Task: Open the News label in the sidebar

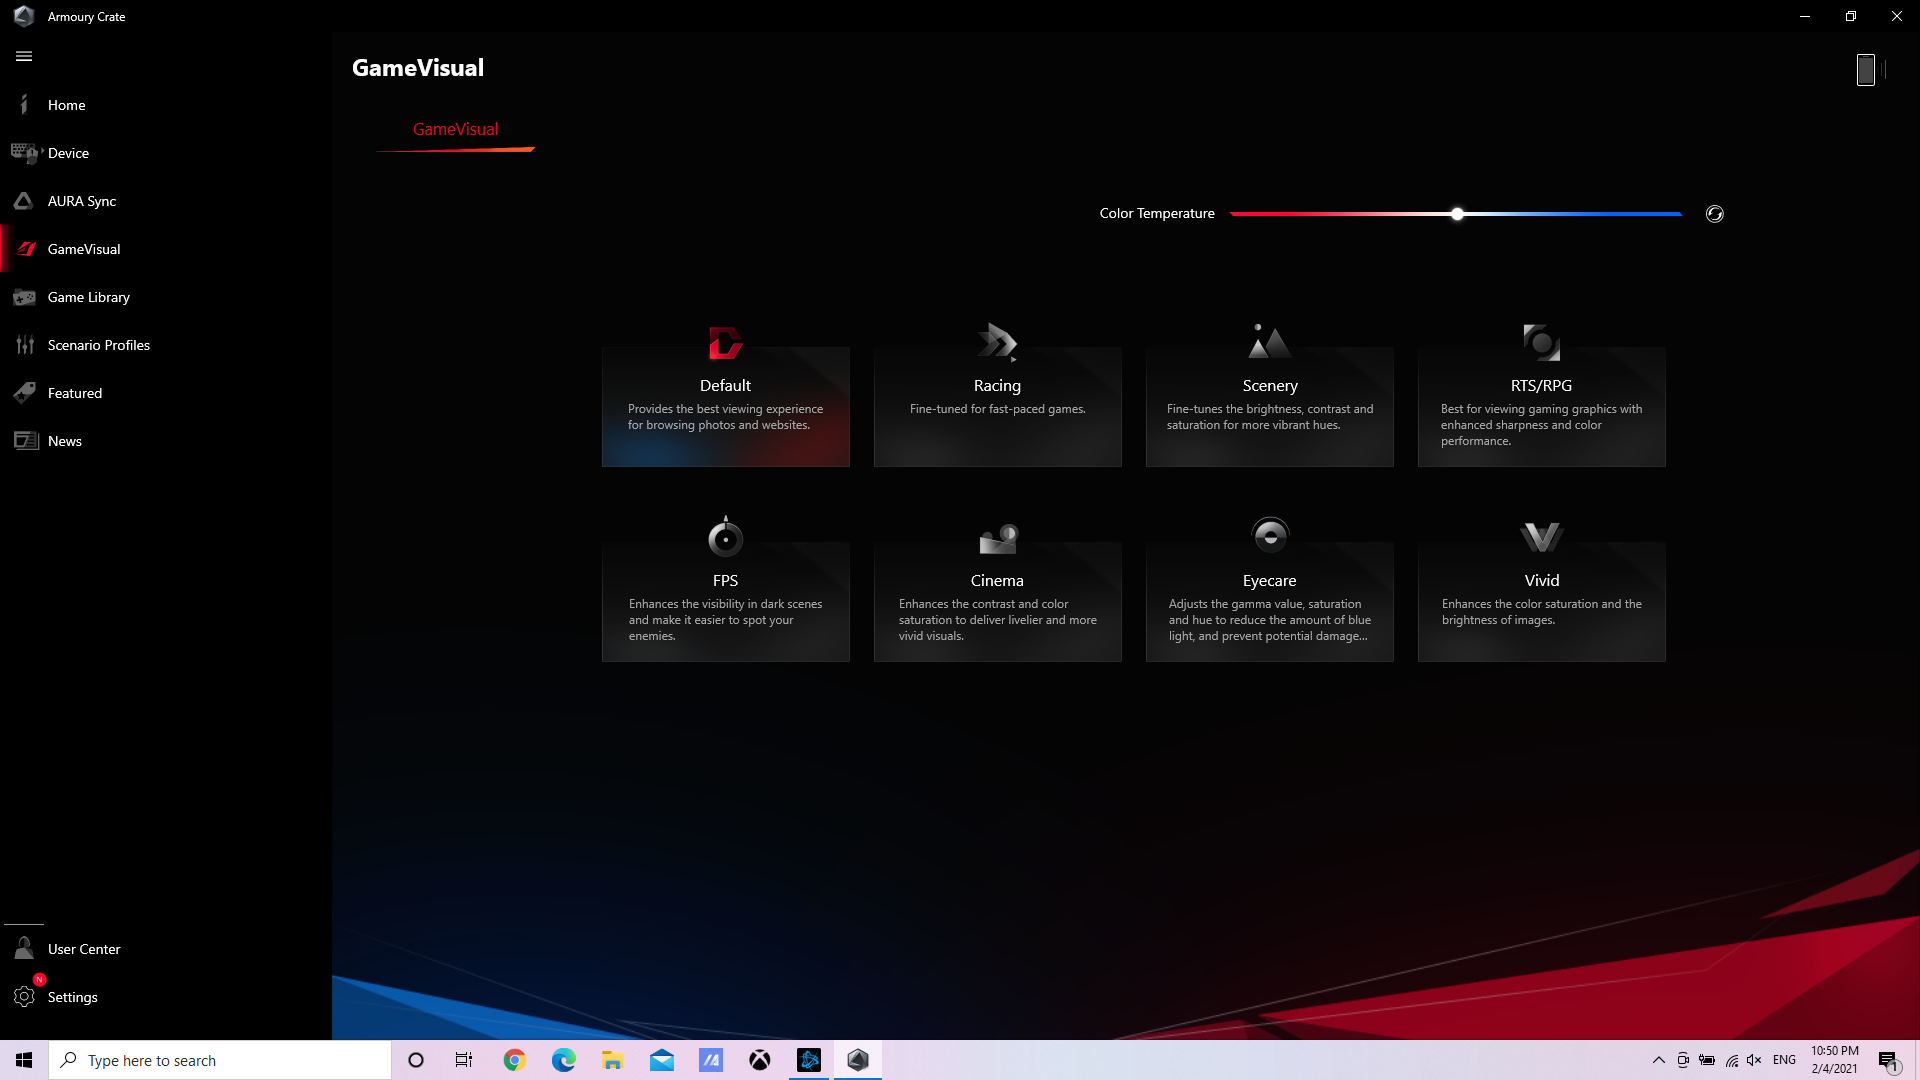Action: coord(65,441)
